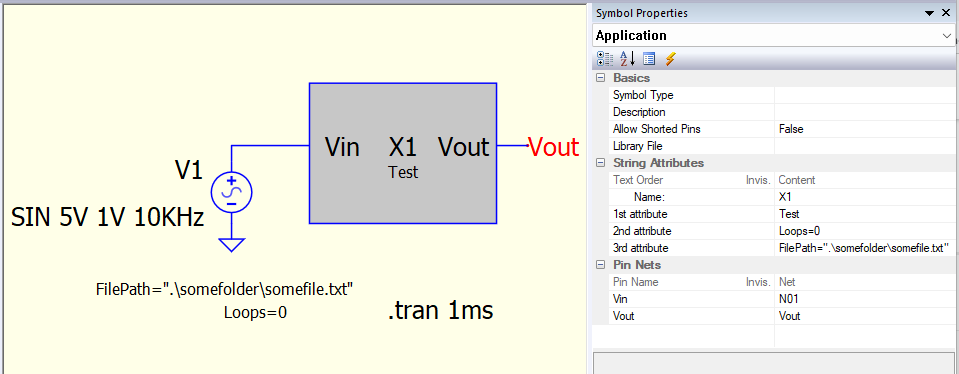Viewport: 959px width, 374px height.
Task: Select the Vin net N01 cell
Action: click(866, 299)
